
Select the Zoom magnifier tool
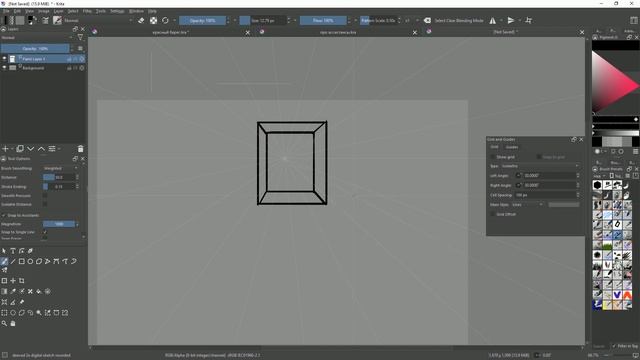tap(4, 323)
